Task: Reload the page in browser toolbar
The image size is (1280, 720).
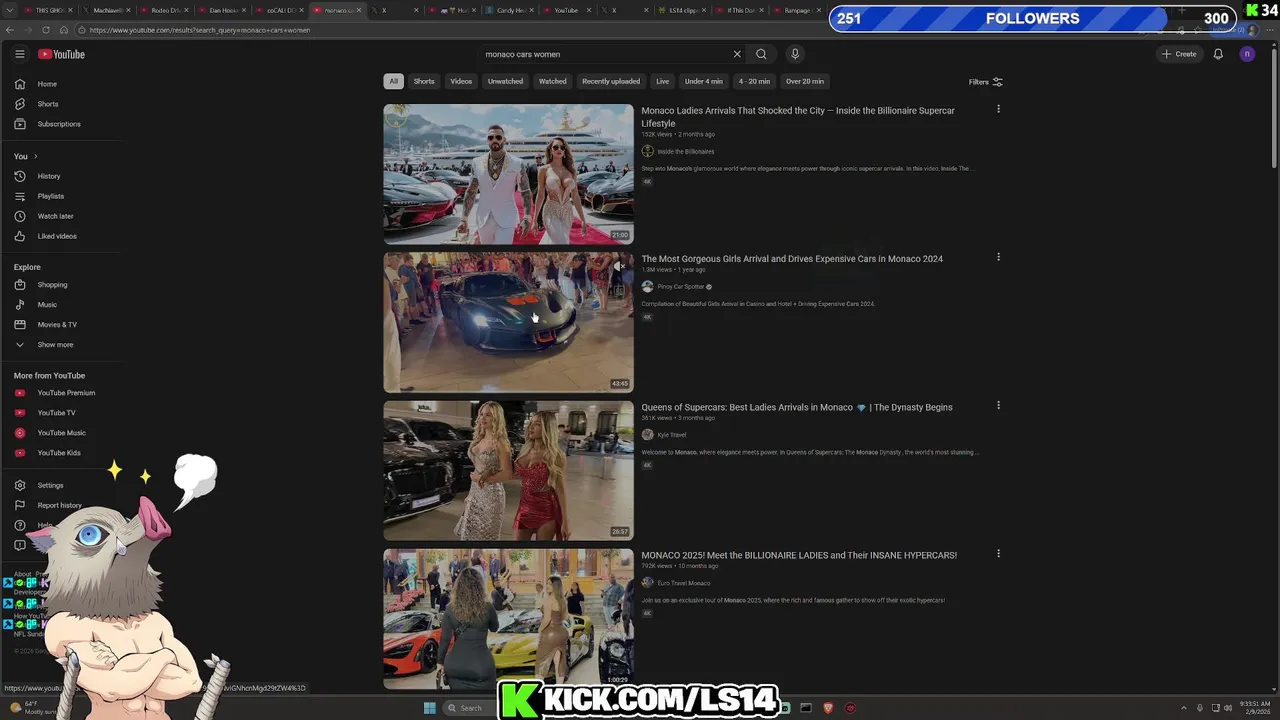Action: pos(46,30)
